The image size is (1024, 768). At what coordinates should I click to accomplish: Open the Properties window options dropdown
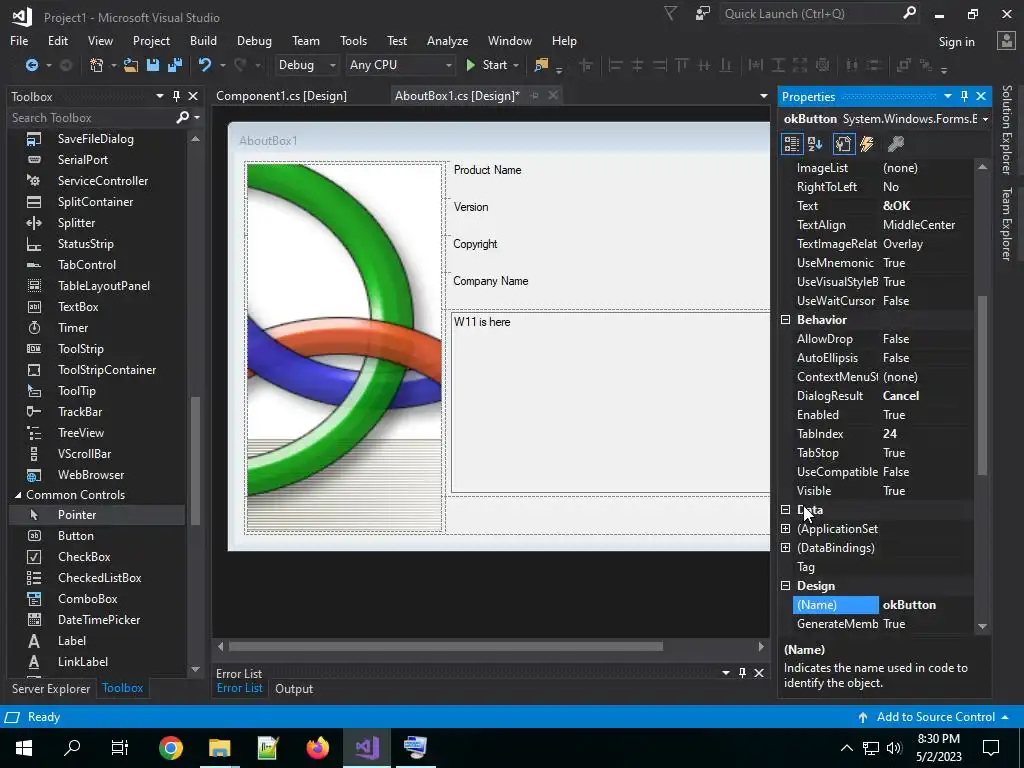[948, 96]
